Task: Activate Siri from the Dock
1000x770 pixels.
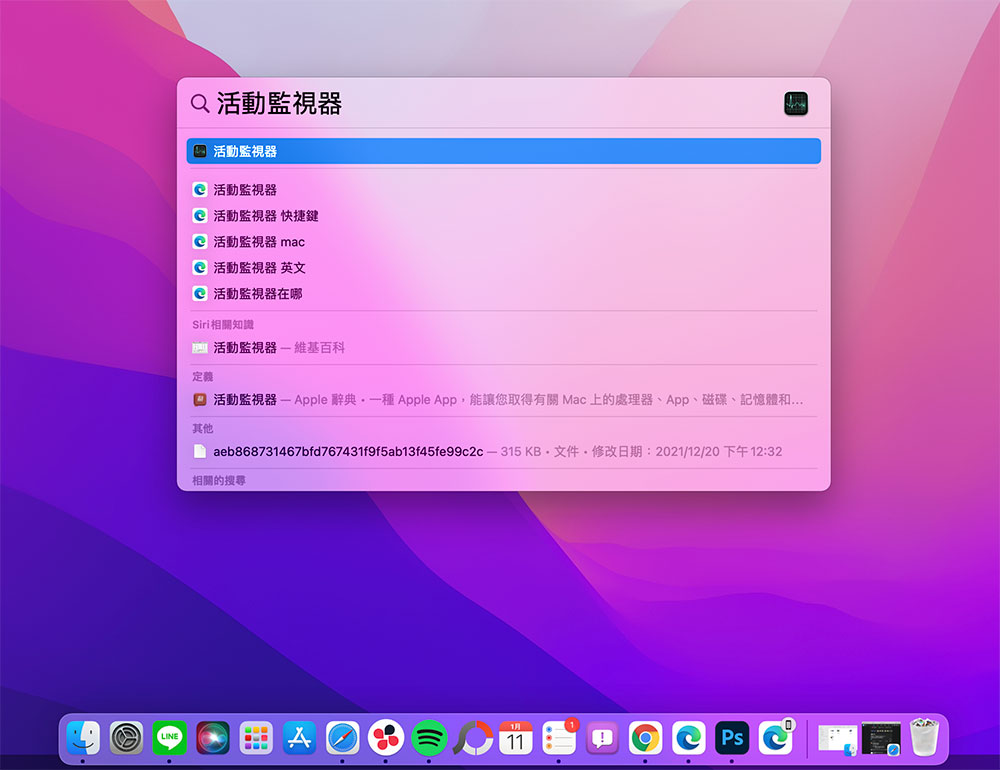Action: [213, 738]
